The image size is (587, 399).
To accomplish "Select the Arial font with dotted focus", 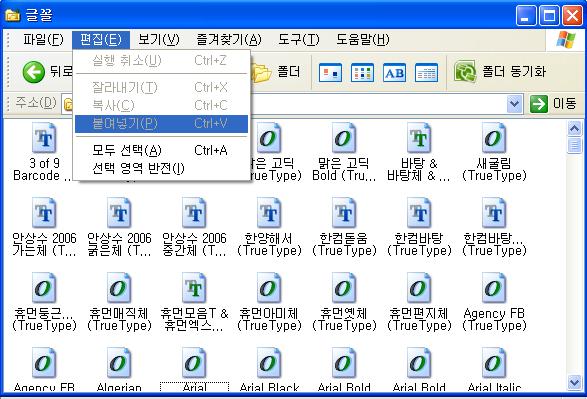I will coord(194,363).
